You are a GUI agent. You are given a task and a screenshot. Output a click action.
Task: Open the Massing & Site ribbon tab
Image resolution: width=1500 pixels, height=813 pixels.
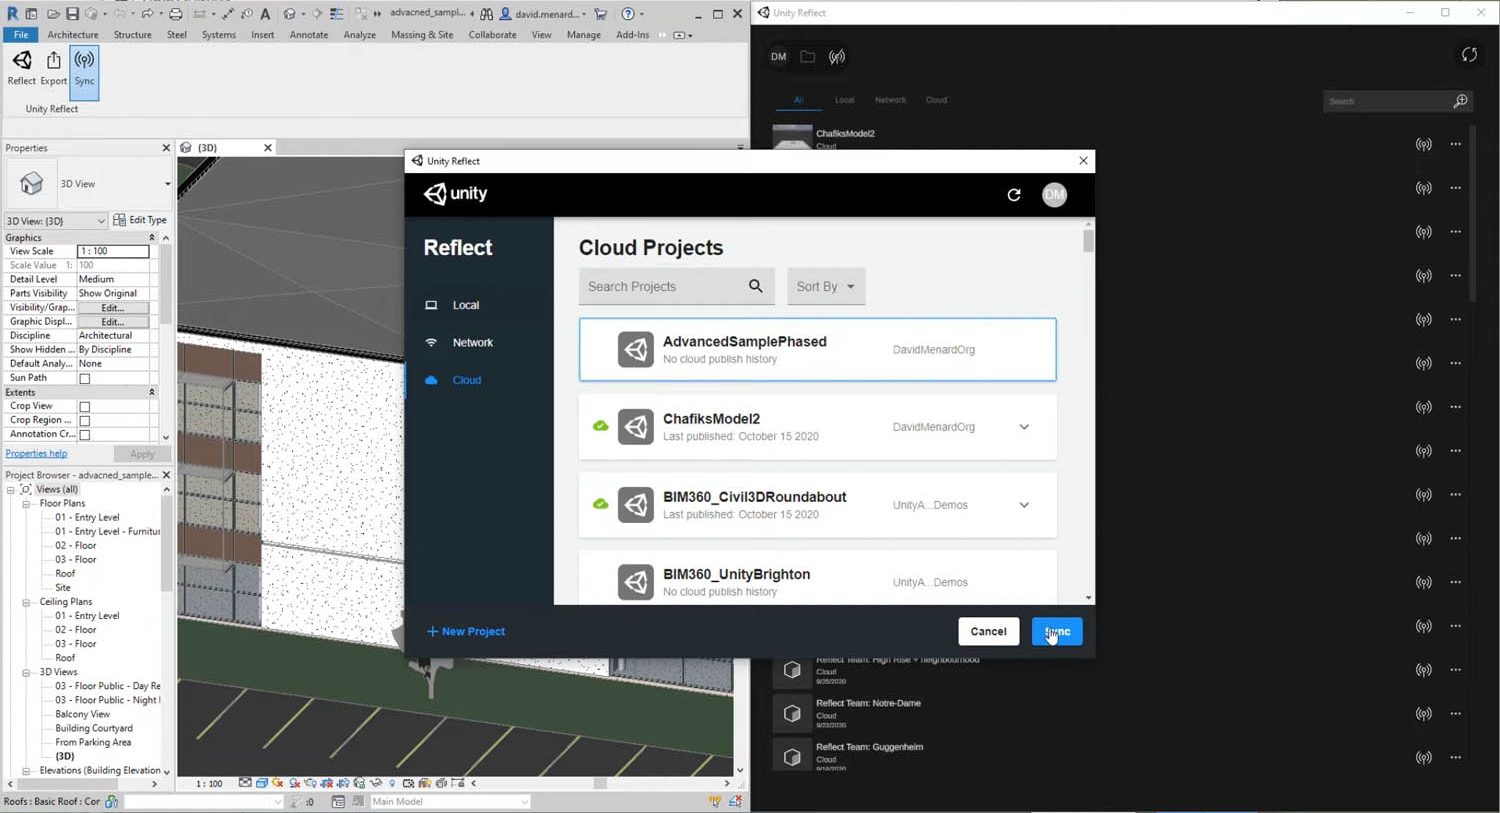coord(422,35)
